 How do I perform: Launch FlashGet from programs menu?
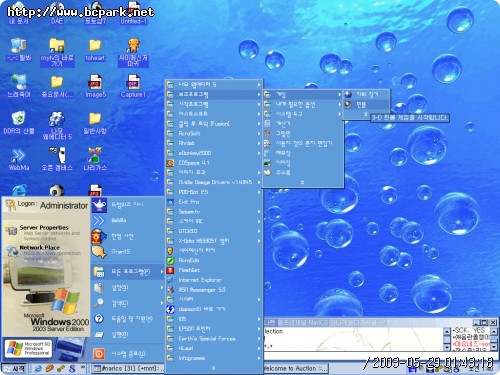(213, 270)
